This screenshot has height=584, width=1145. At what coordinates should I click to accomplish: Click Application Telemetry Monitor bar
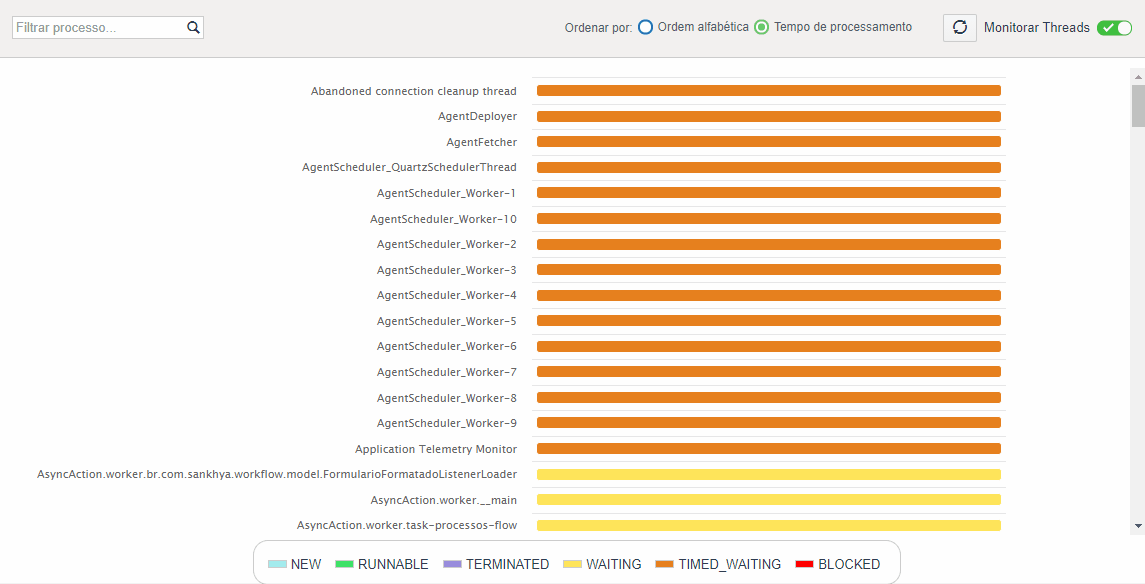click(768, 449)
